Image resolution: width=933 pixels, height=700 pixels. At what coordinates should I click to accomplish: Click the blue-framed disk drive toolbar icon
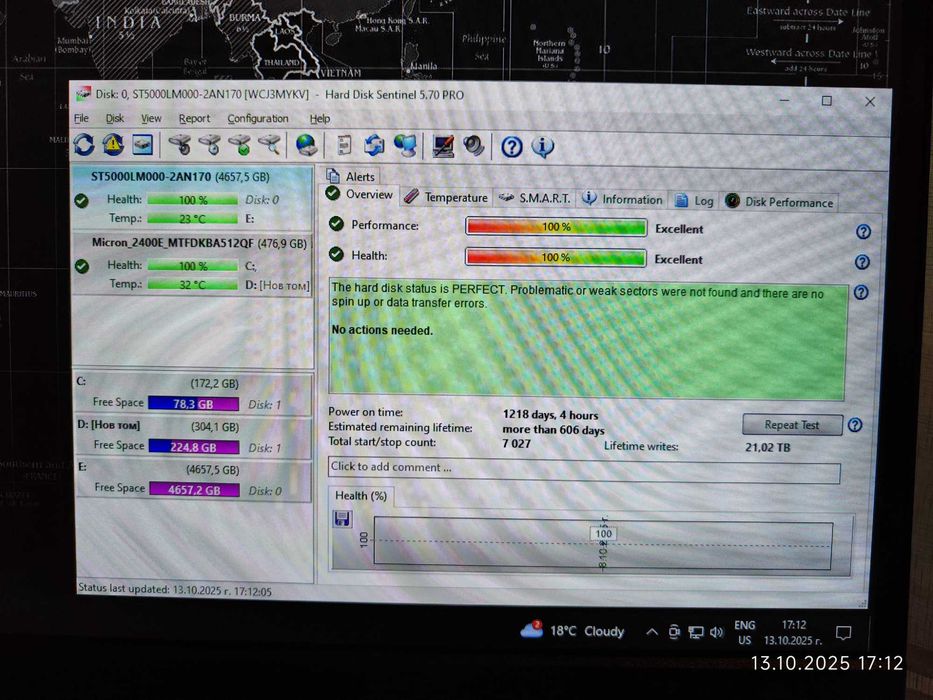[x=143, y=144]
